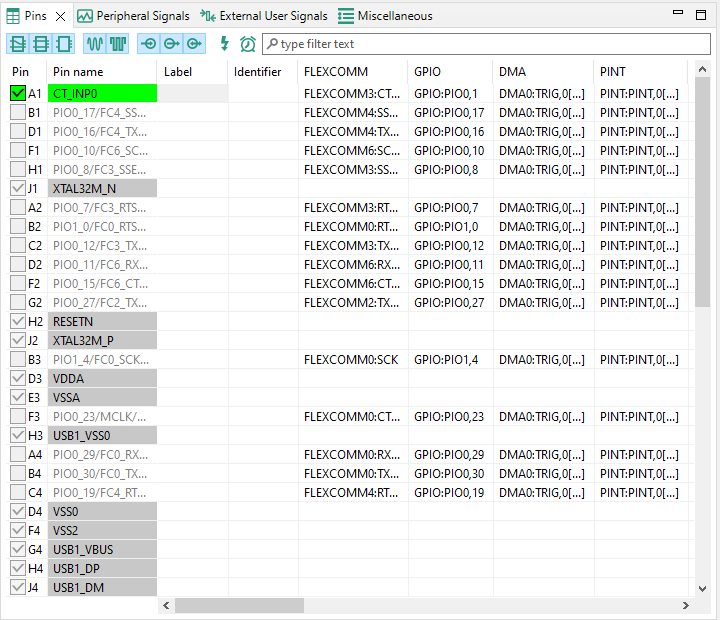Check the C4 pin checkbox
The width and height of the screenshot is (720, 620).
point(17,492)
